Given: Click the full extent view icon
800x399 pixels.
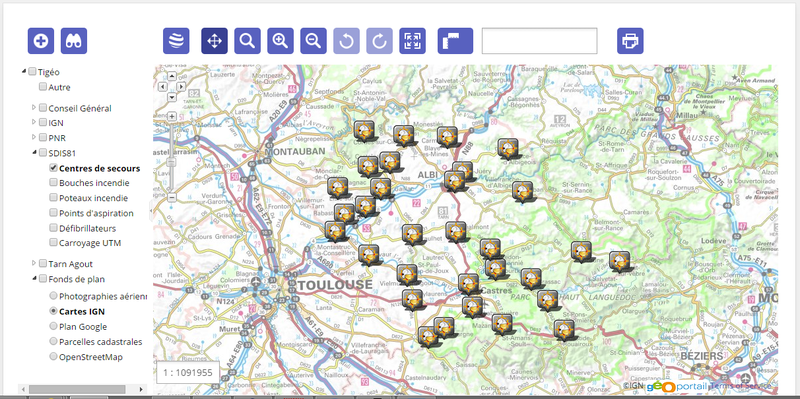Looking at the screenshot, I should tap(412, 41).
